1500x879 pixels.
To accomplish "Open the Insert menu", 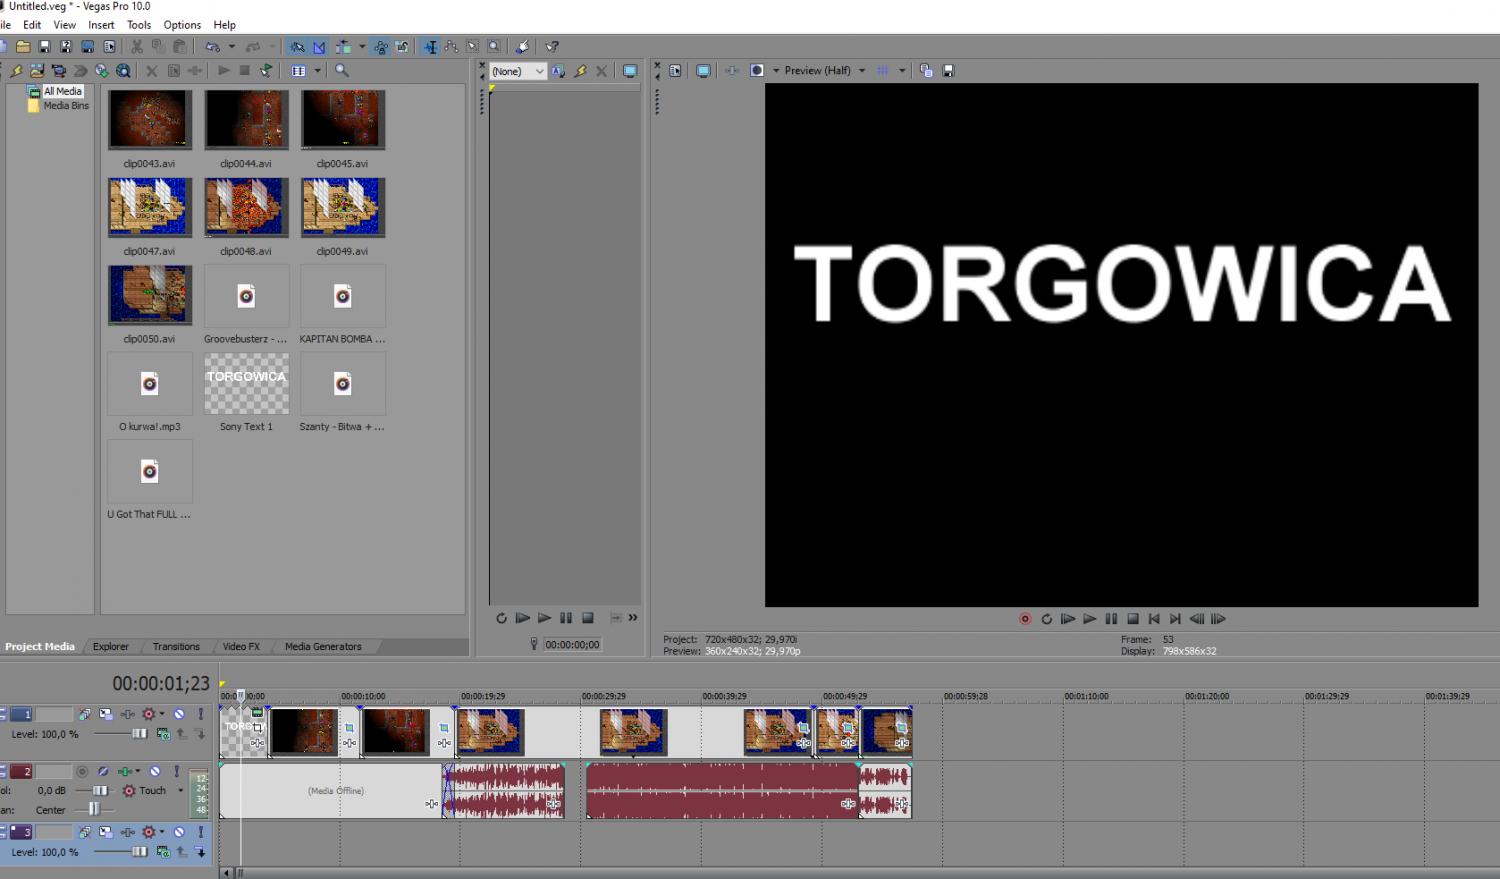I will 101,25.
